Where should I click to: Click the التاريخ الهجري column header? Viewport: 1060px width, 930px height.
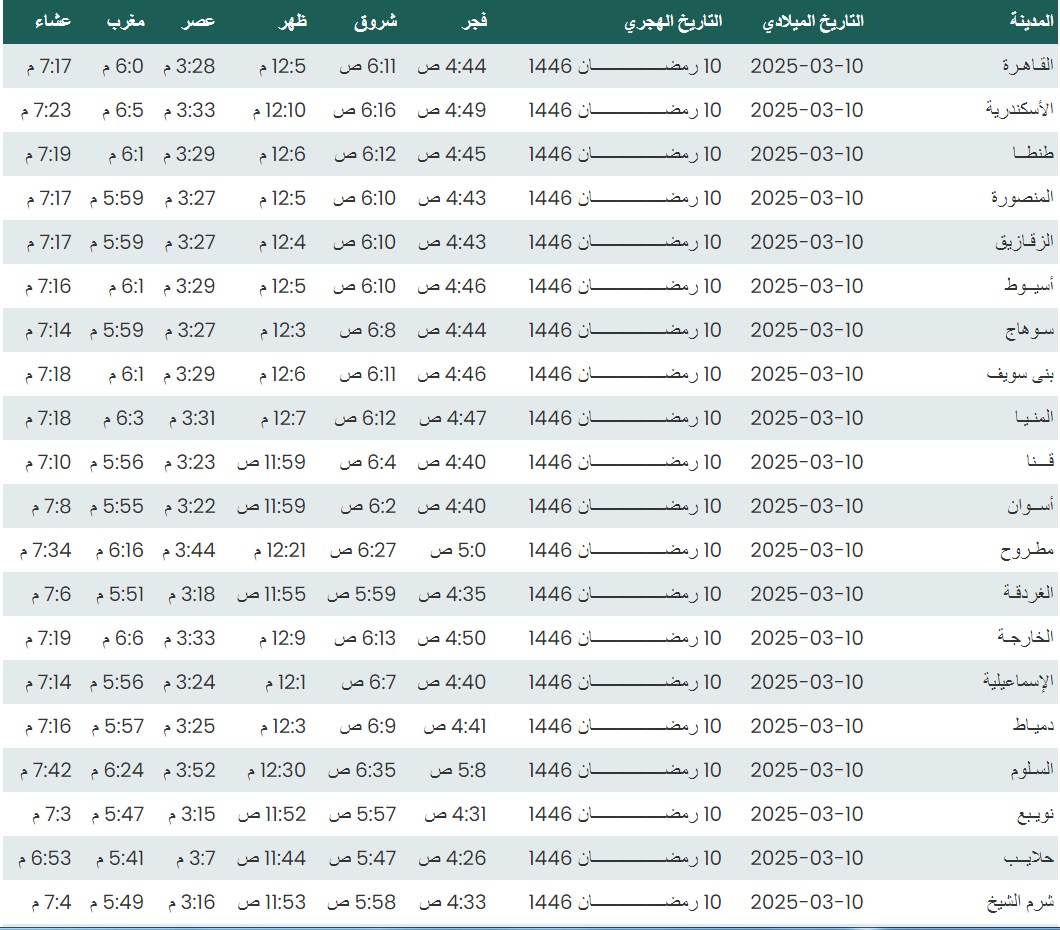673,22
